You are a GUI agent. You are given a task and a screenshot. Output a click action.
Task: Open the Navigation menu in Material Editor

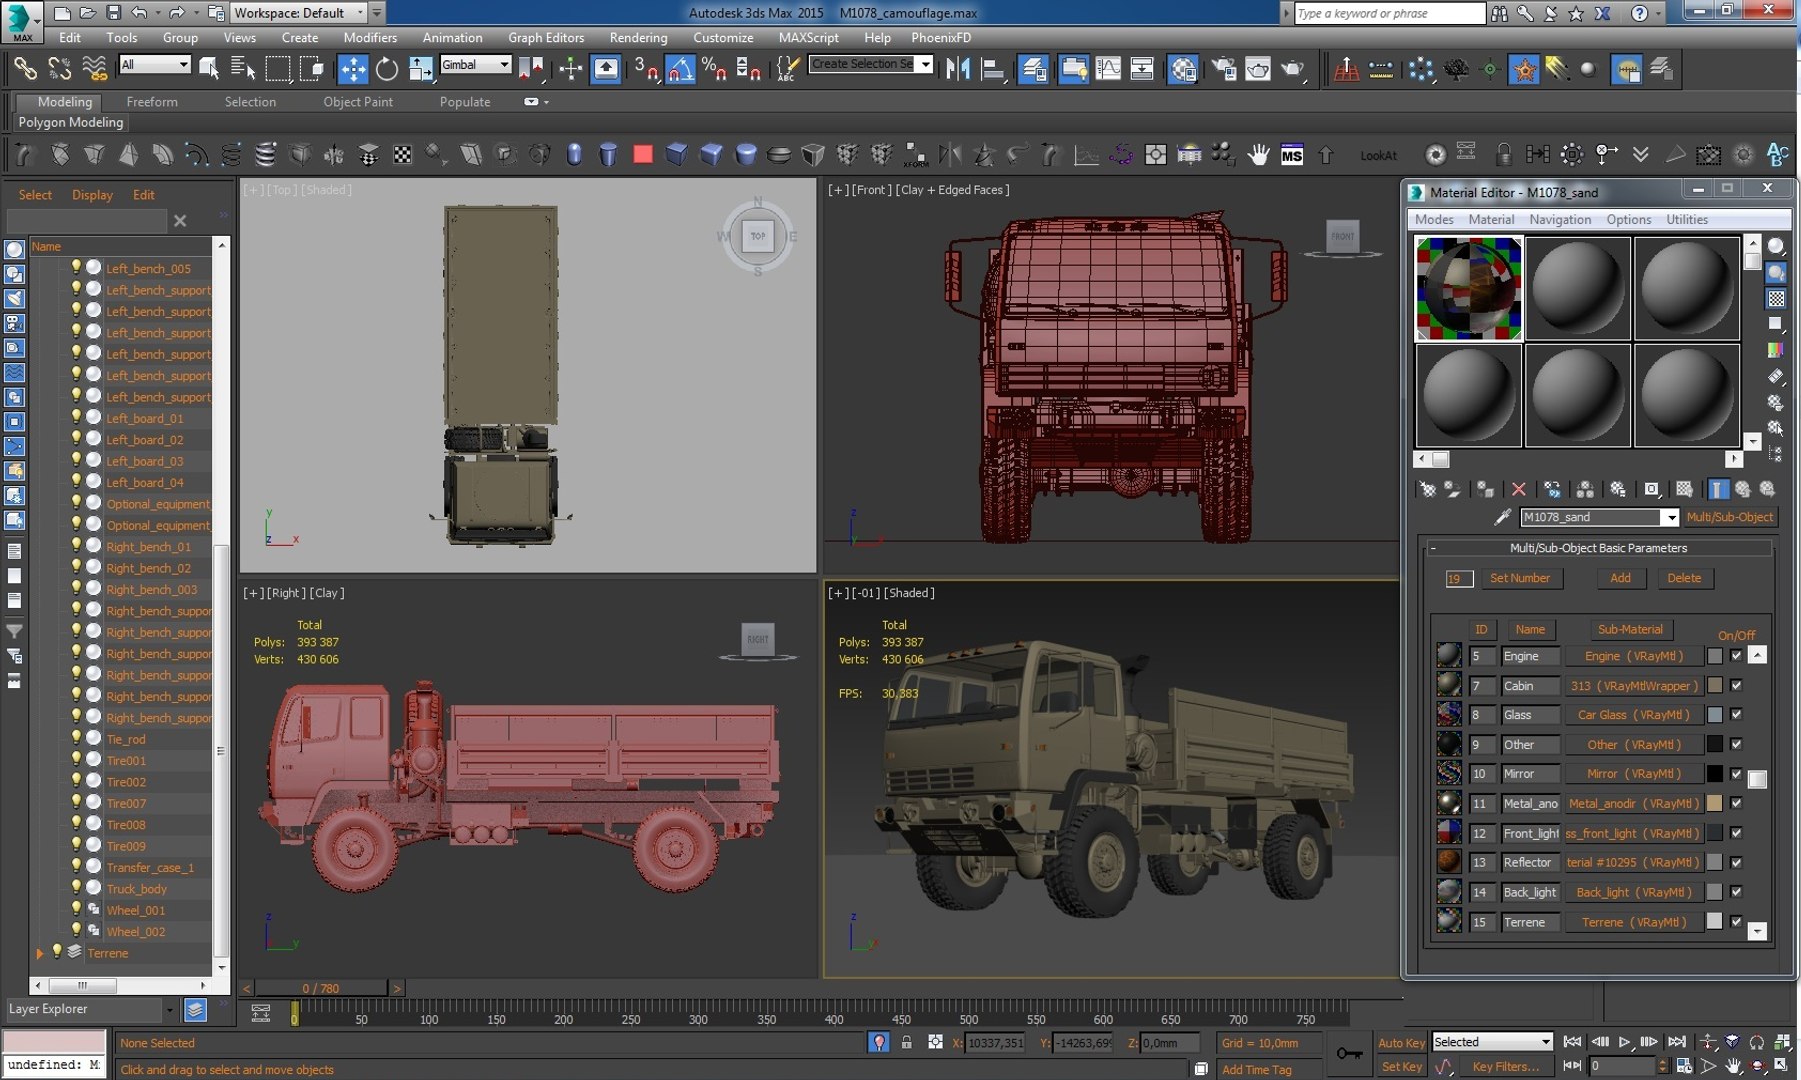(1560, 219)
